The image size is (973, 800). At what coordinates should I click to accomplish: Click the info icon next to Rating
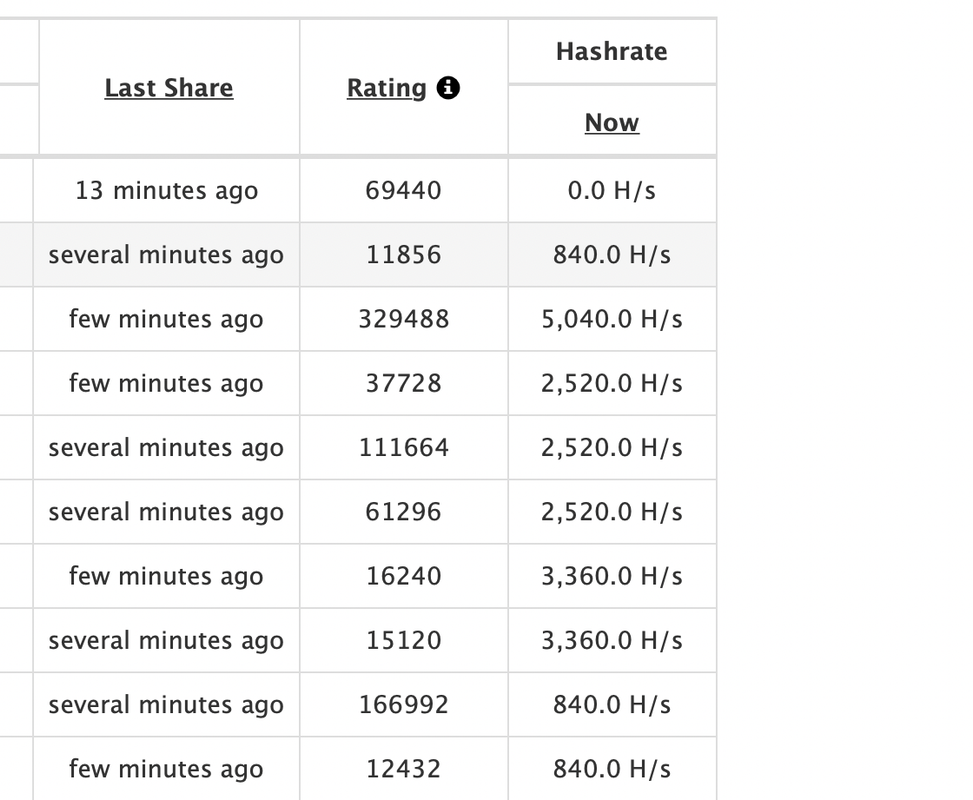click(449, 88)
